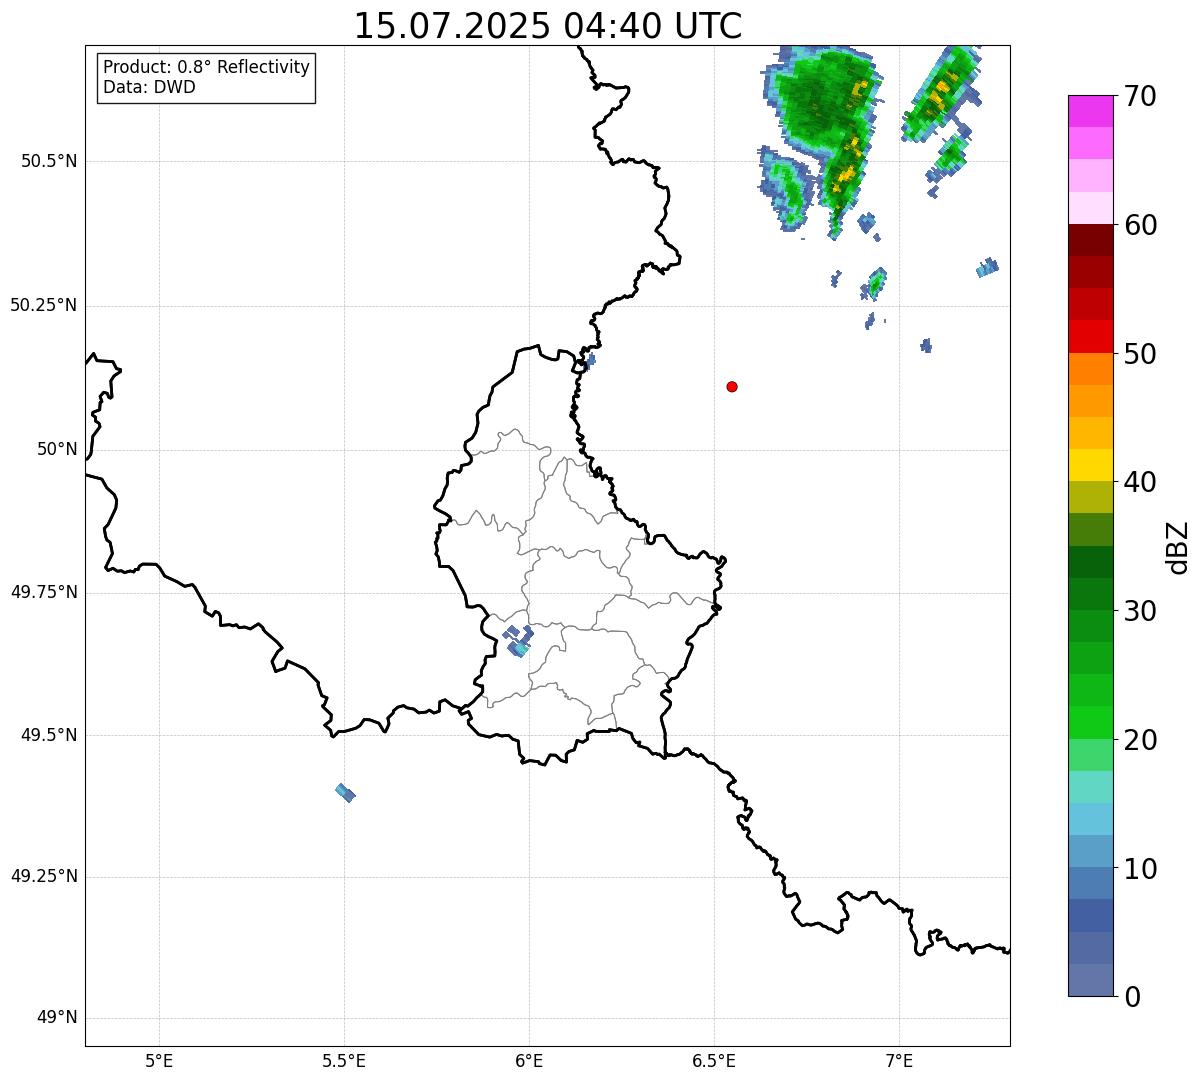
Task: Click the colorbar label 40
Action: pyautogui.click(x=1140, y=482)
